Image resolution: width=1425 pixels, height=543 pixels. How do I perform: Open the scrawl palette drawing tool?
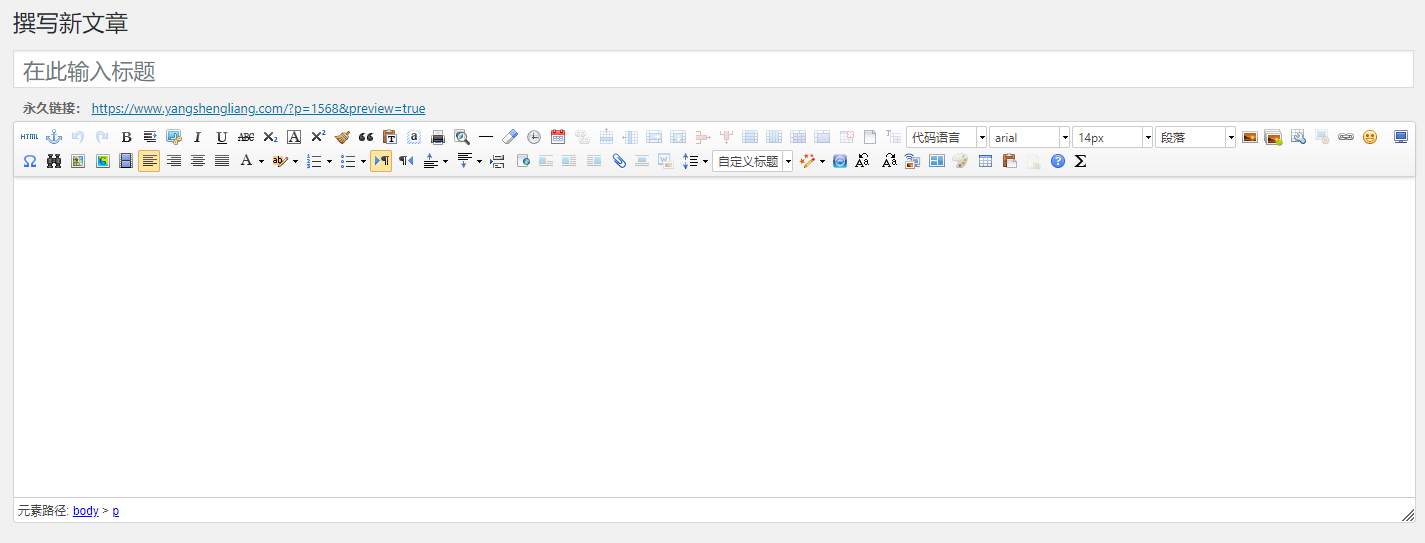point(960,161)
